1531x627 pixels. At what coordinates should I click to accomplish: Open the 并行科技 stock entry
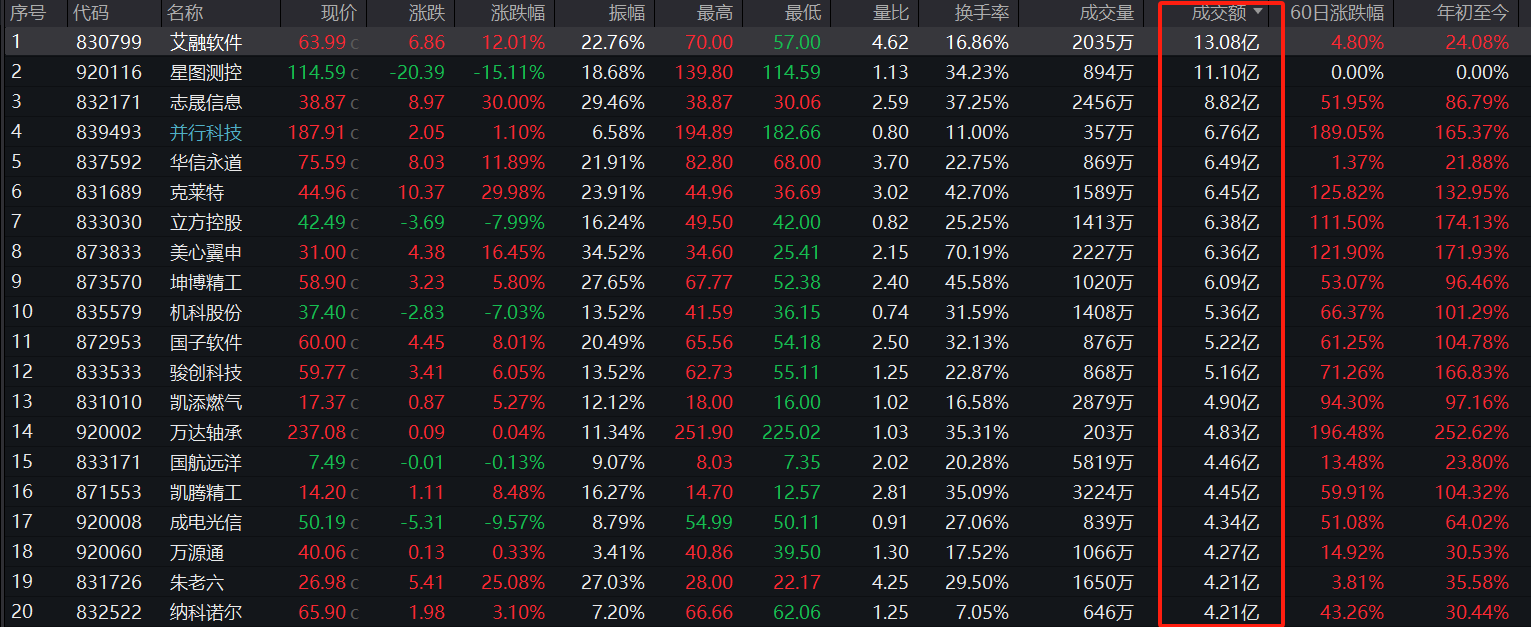coord(205,133)
